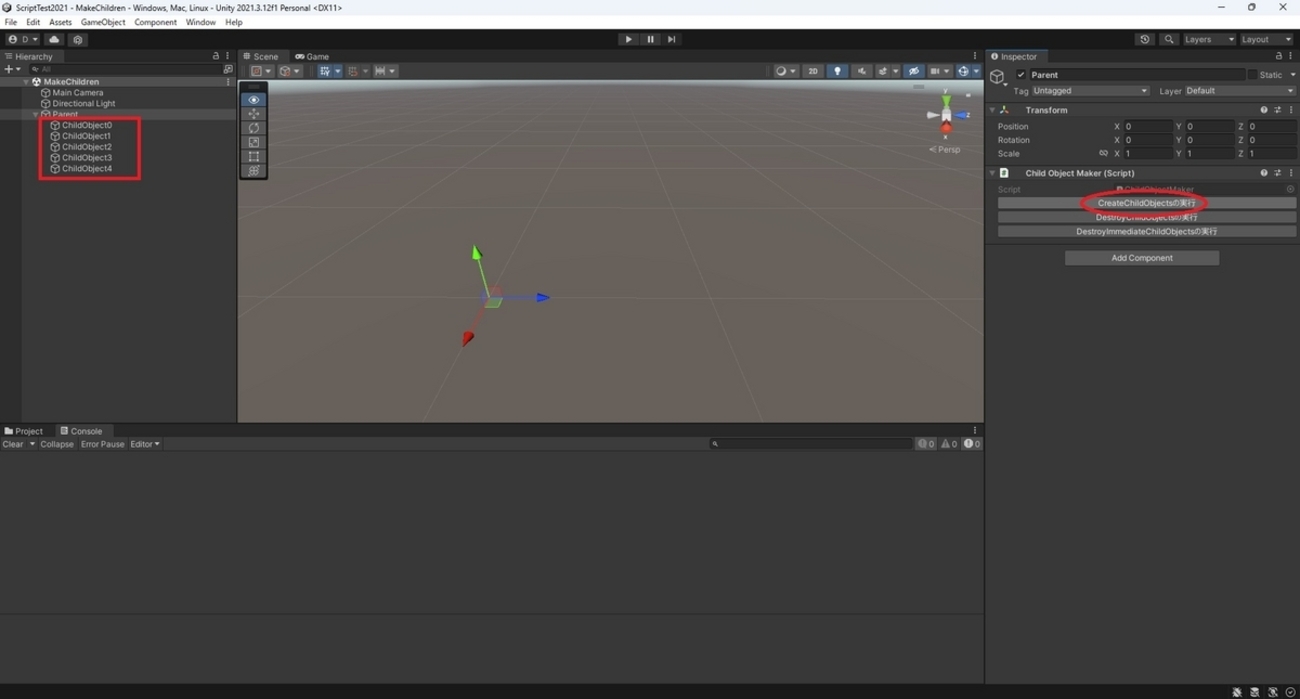Open the GameObject menu
Viewport: 1300px width, 699px height.
[x=104, y=21]
